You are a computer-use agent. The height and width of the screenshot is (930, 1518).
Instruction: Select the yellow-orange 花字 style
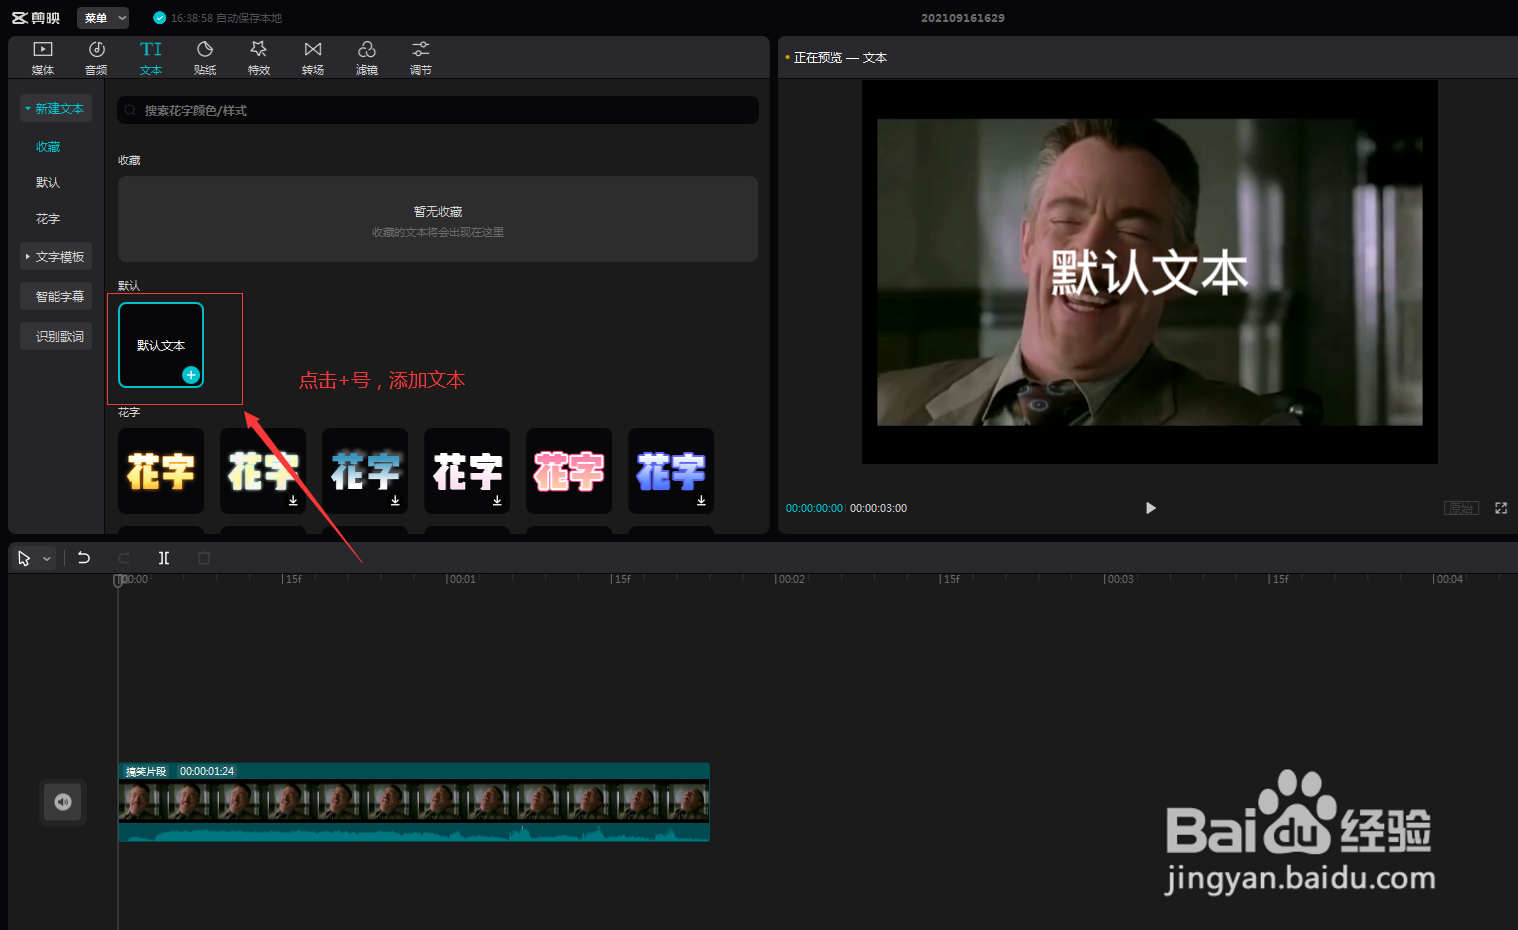pyautogui.click(x=161, y=471)
